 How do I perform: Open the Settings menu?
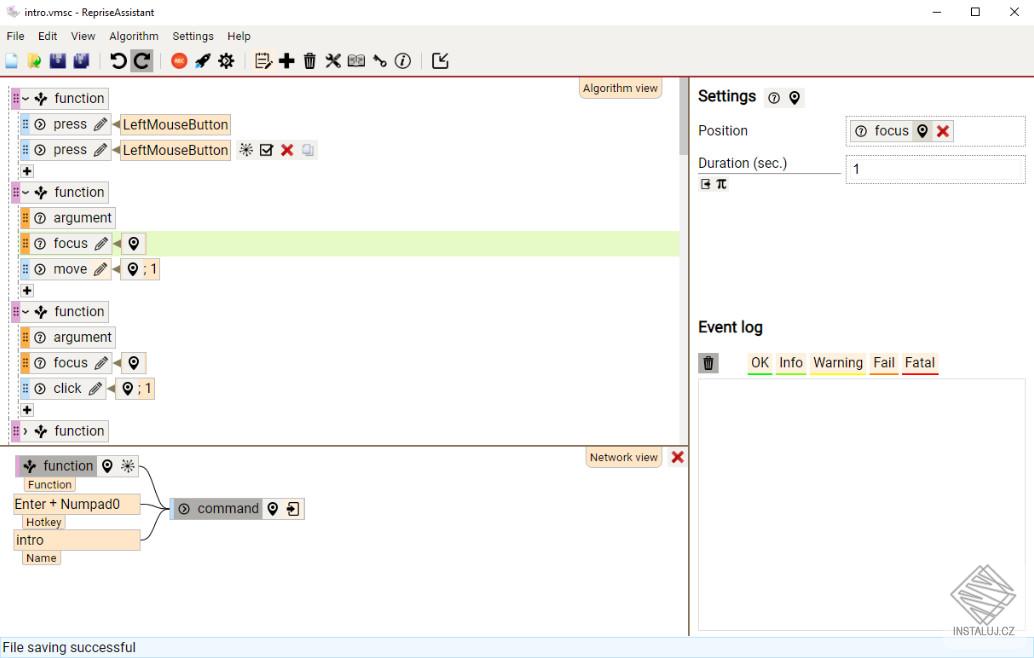(193, 36)
